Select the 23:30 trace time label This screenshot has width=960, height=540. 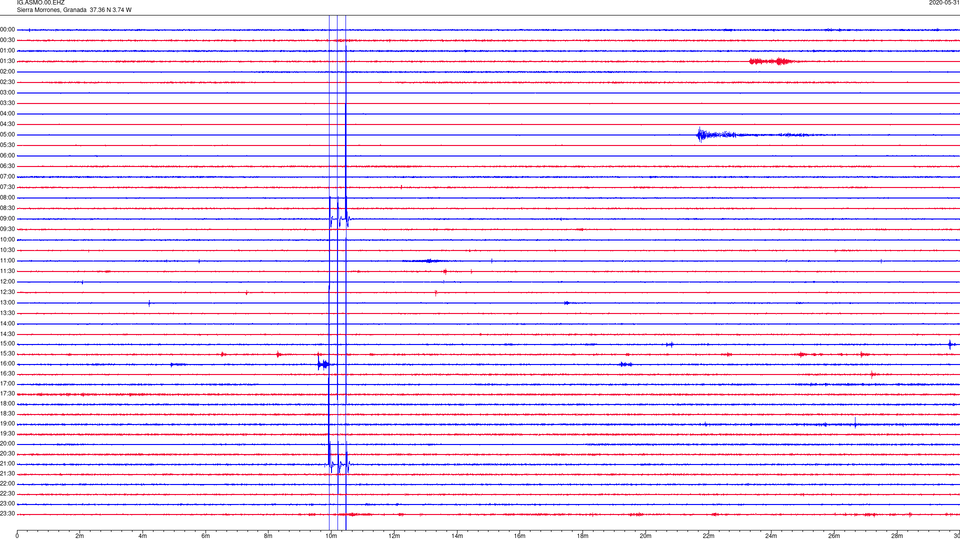(x=7, y=514)
